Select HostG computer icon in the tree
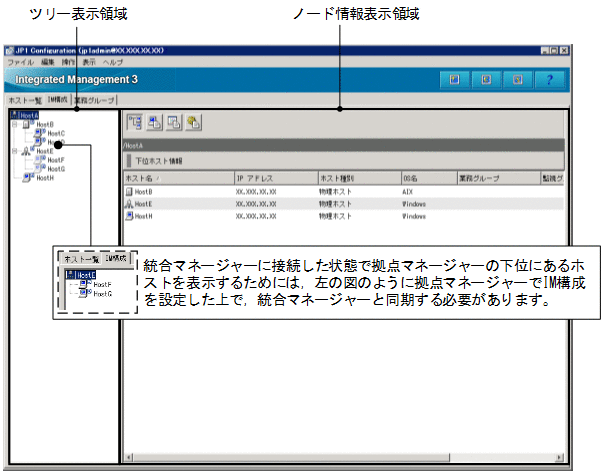The image size is (603, 475). coord(39,168)
